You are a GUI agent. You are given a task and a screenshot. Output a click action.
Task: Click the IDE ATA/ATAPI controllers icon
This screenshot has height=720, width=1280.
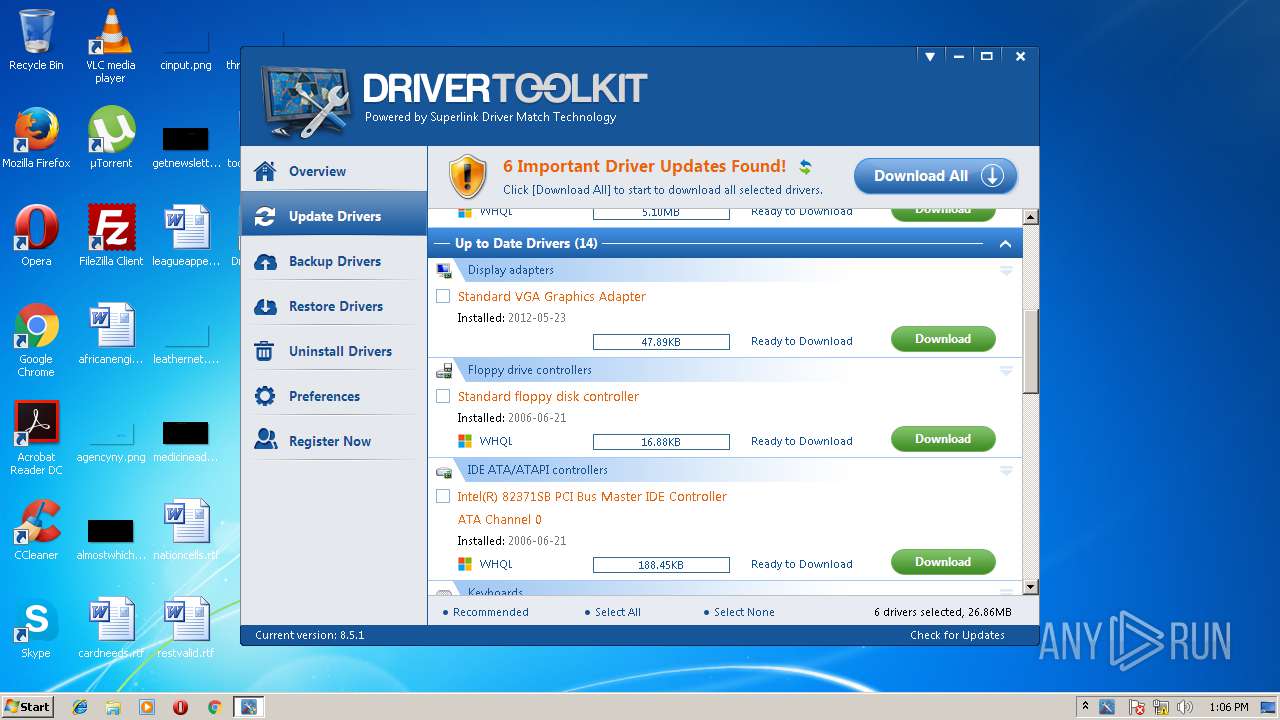point(444,470)
